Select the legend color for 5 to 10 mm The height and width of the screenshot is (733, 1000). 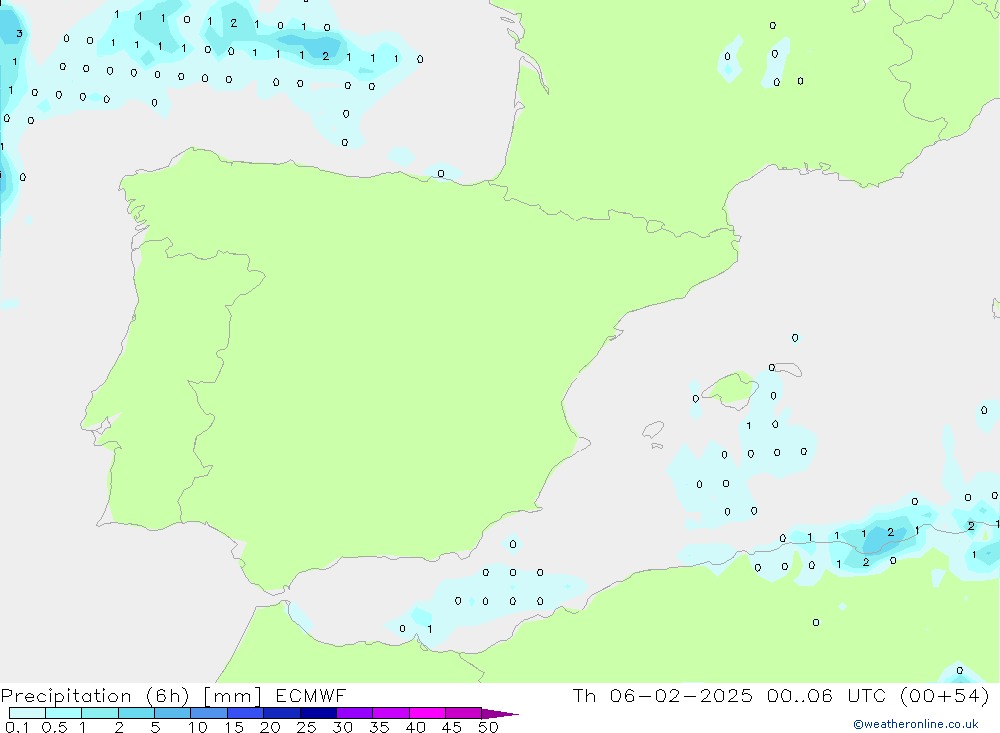[x=173, y=713]
